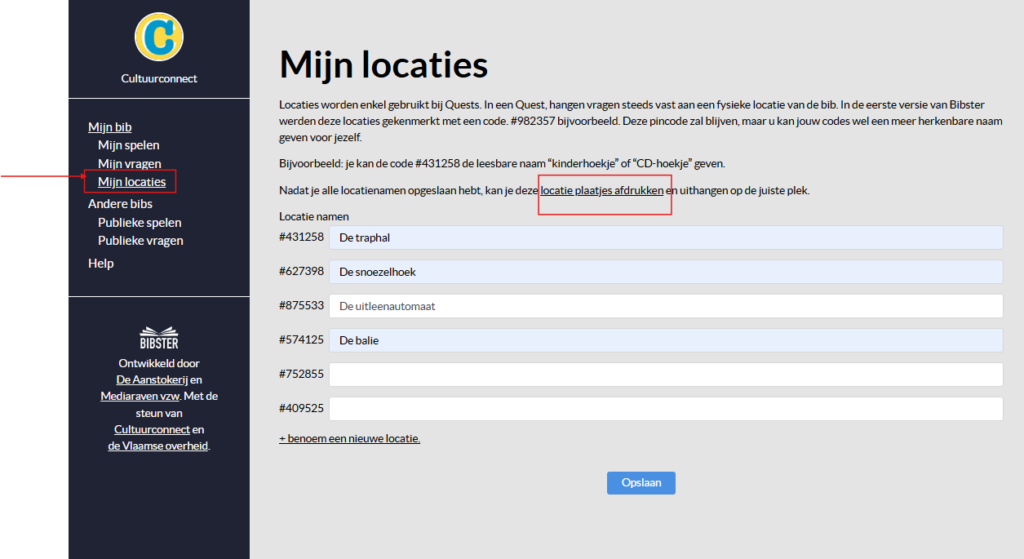The height and width of the screenshot is (559, 1024).
Task: Focus the input for code #875533
Action: [666, 306]
